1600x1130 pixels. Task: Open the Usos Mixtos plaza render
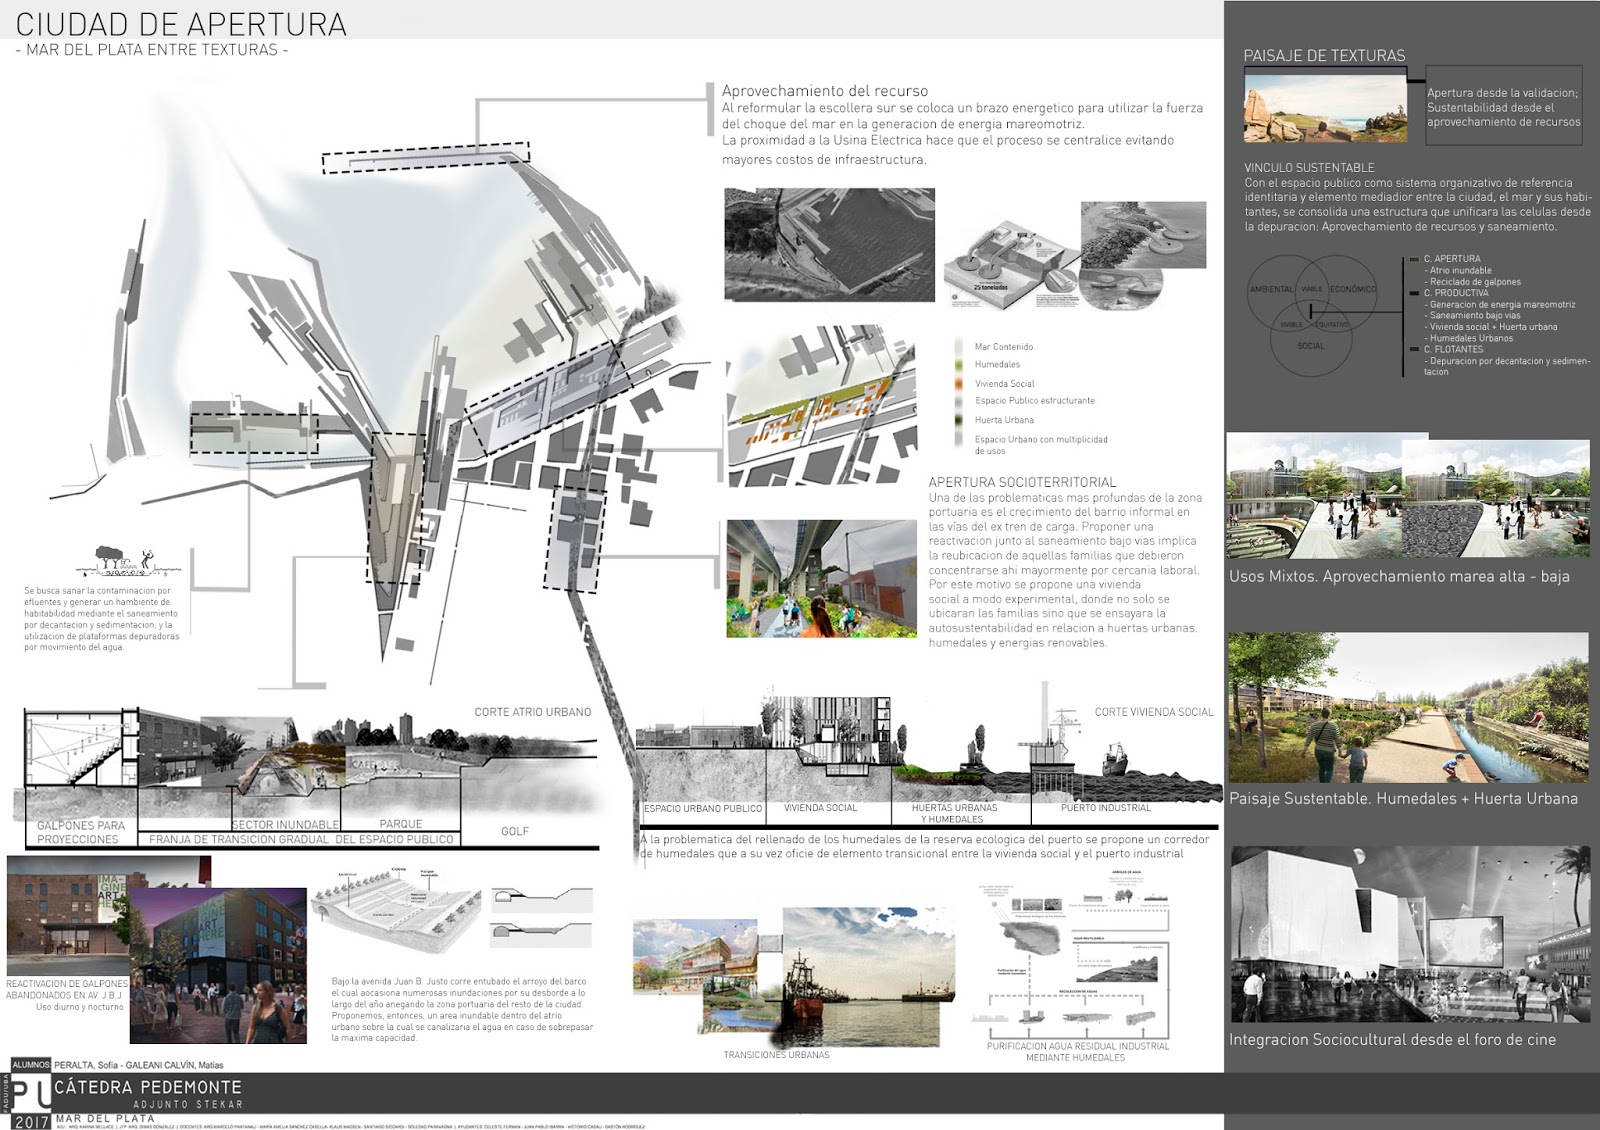[1407, 498]
